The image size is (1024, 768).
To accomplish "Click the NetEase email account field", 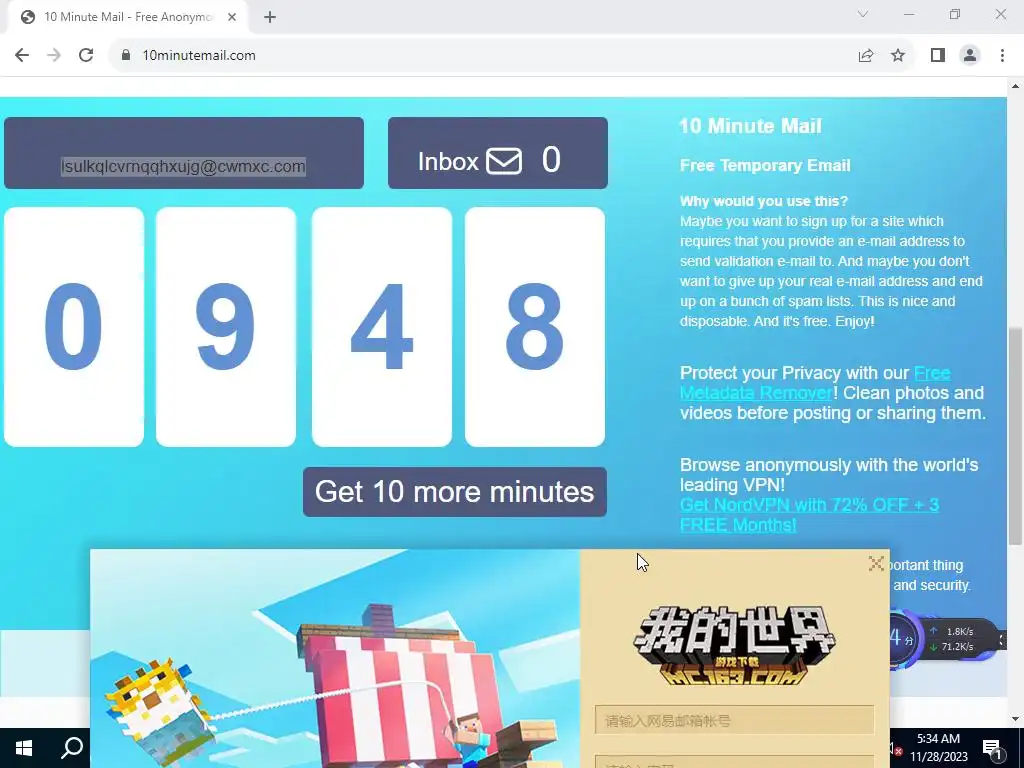I will [x=735, y=720].
